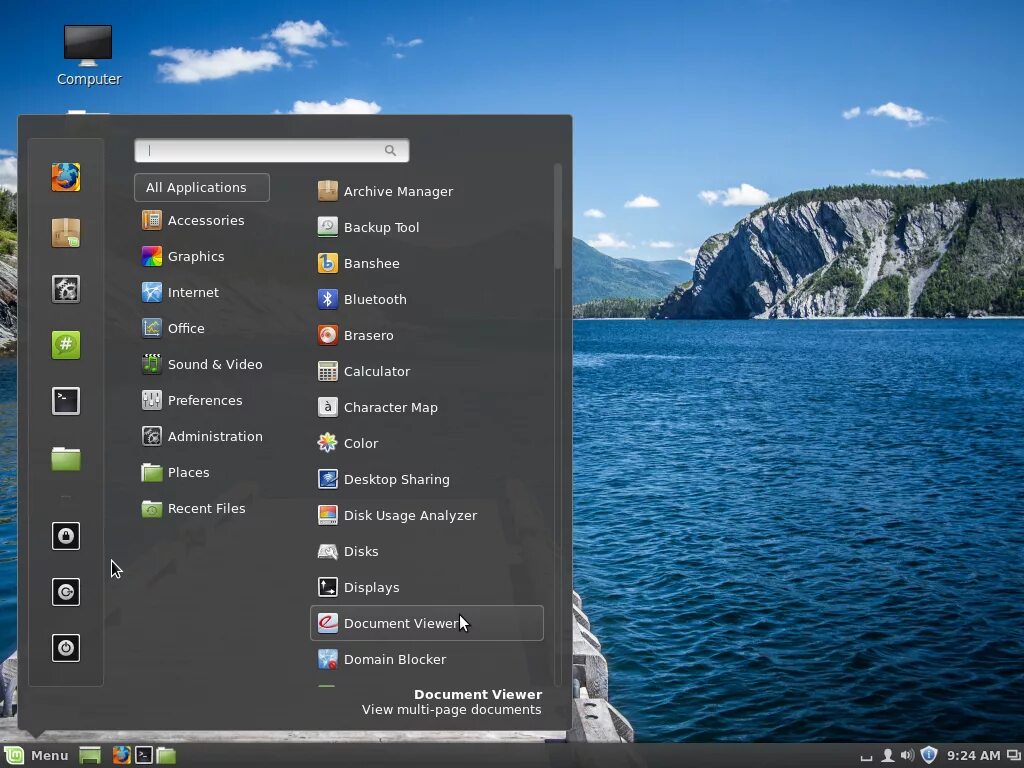Open the Software Manager sidebar icon
This screenshot has height=768, width=1024.
(x=65, y=233)
